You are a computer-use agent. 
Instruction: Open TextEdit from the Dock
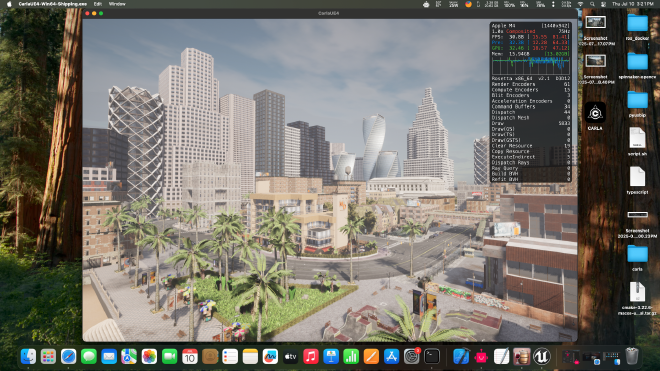click(x=501, y=357)
